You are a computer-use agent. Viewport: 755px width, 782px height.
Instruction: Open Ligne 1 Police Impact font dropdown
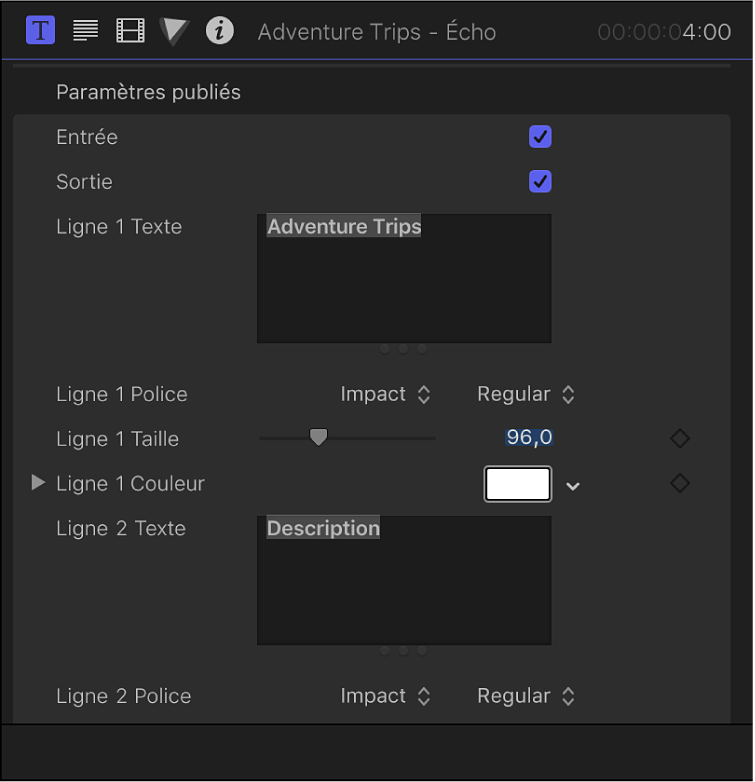pos(385,394)
